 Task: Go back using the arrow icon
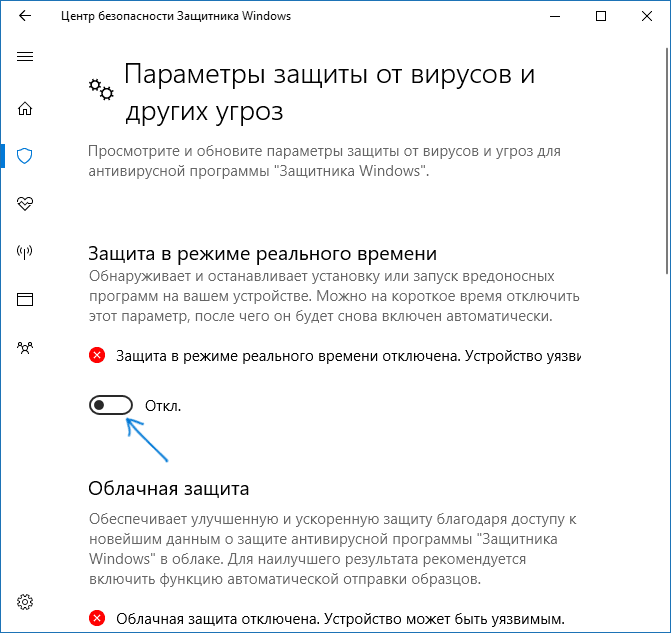coord(25,16)
